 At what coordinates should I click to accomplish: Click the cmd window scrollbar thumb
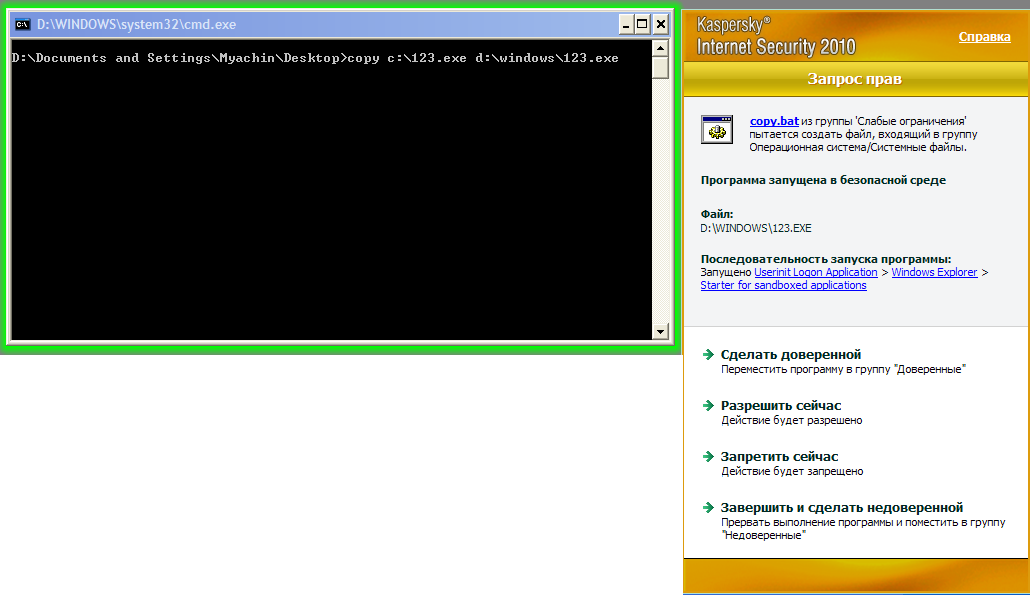click(660, 68)
